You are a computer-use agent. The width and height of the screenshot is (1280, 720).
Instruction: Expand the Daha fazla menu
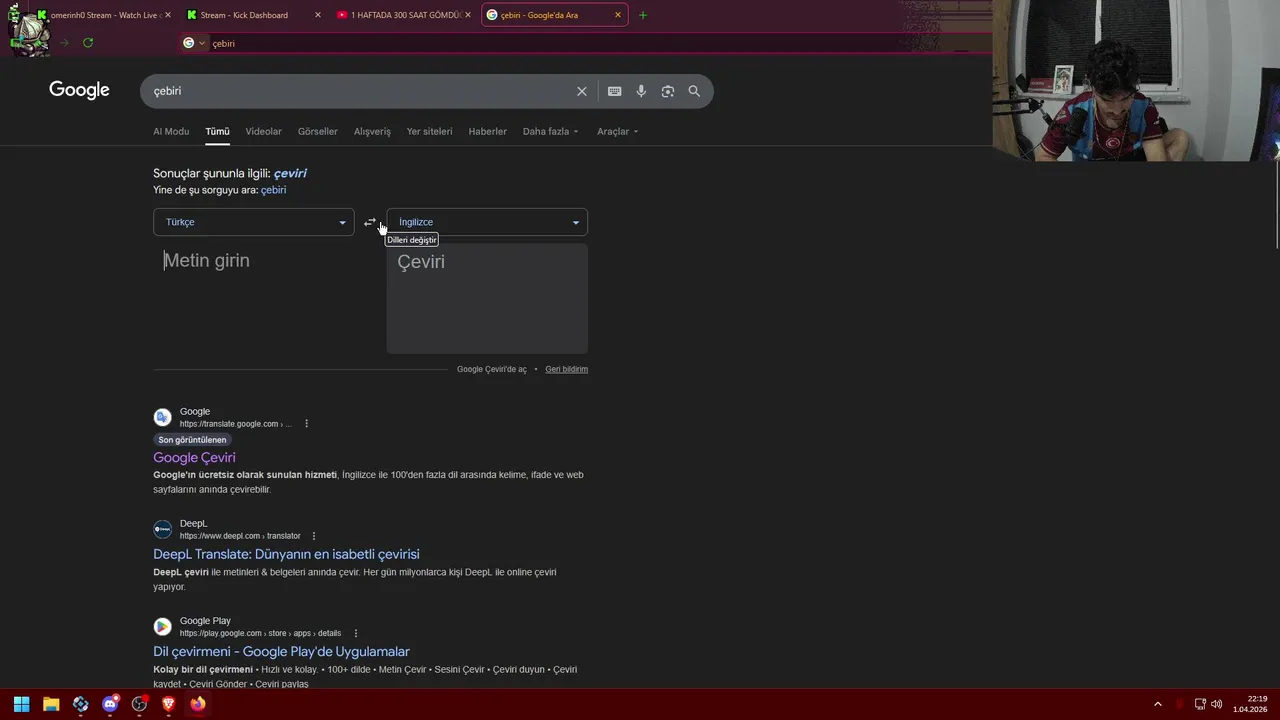[x=550, y=131]
